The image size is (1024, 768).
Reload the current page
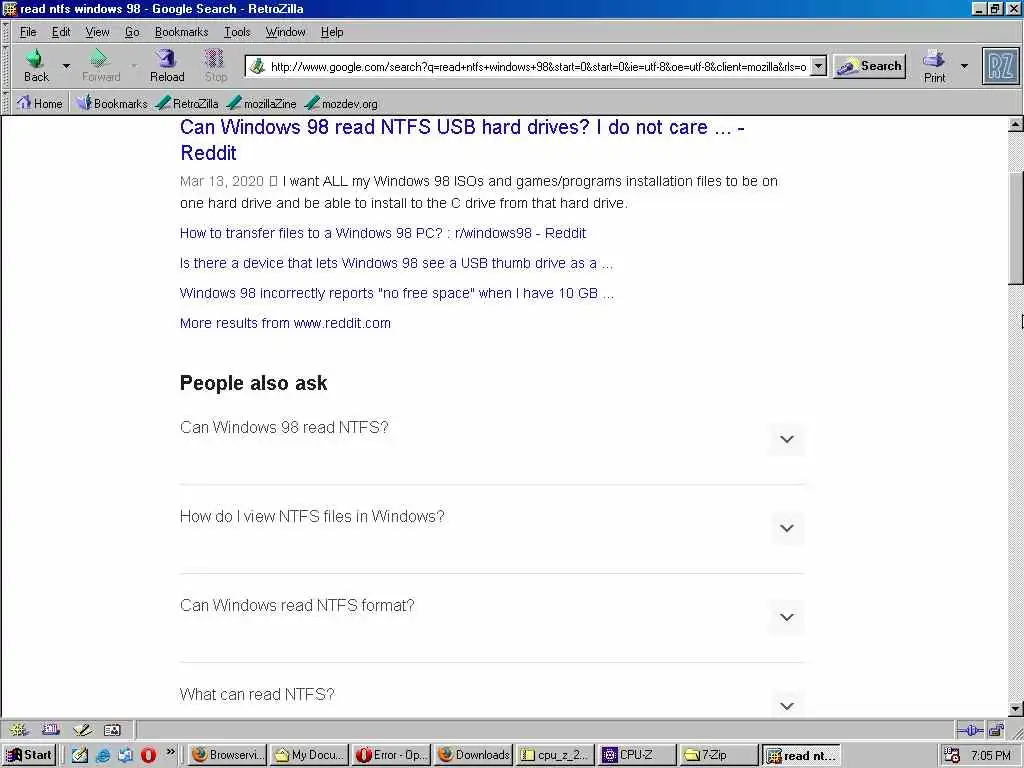coord(167,65)
